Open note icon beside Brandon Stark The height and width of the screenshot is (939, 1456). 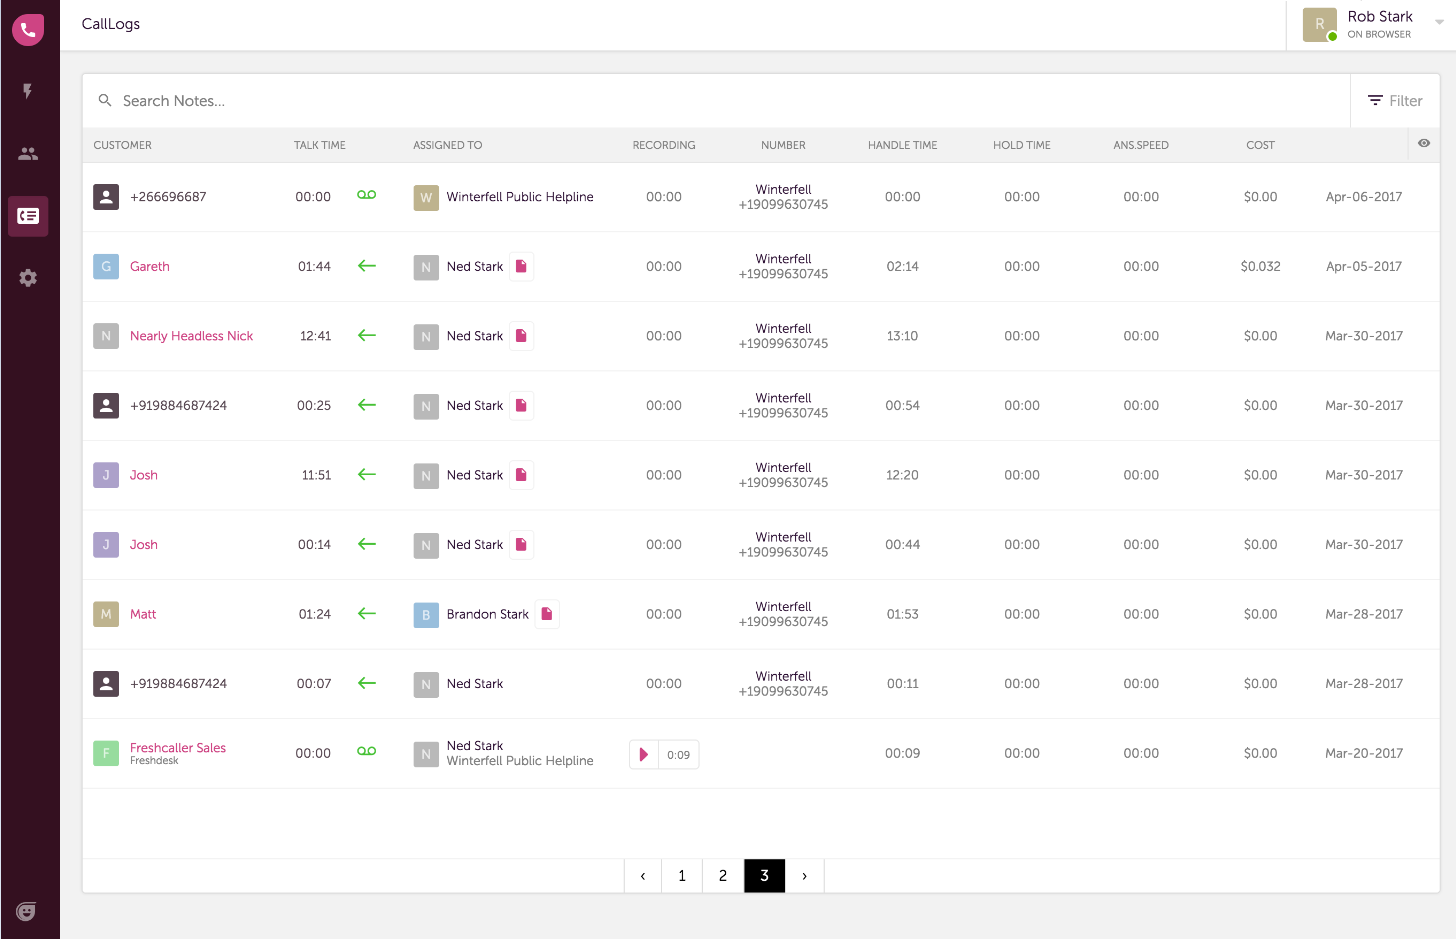(x=547, y=614)
